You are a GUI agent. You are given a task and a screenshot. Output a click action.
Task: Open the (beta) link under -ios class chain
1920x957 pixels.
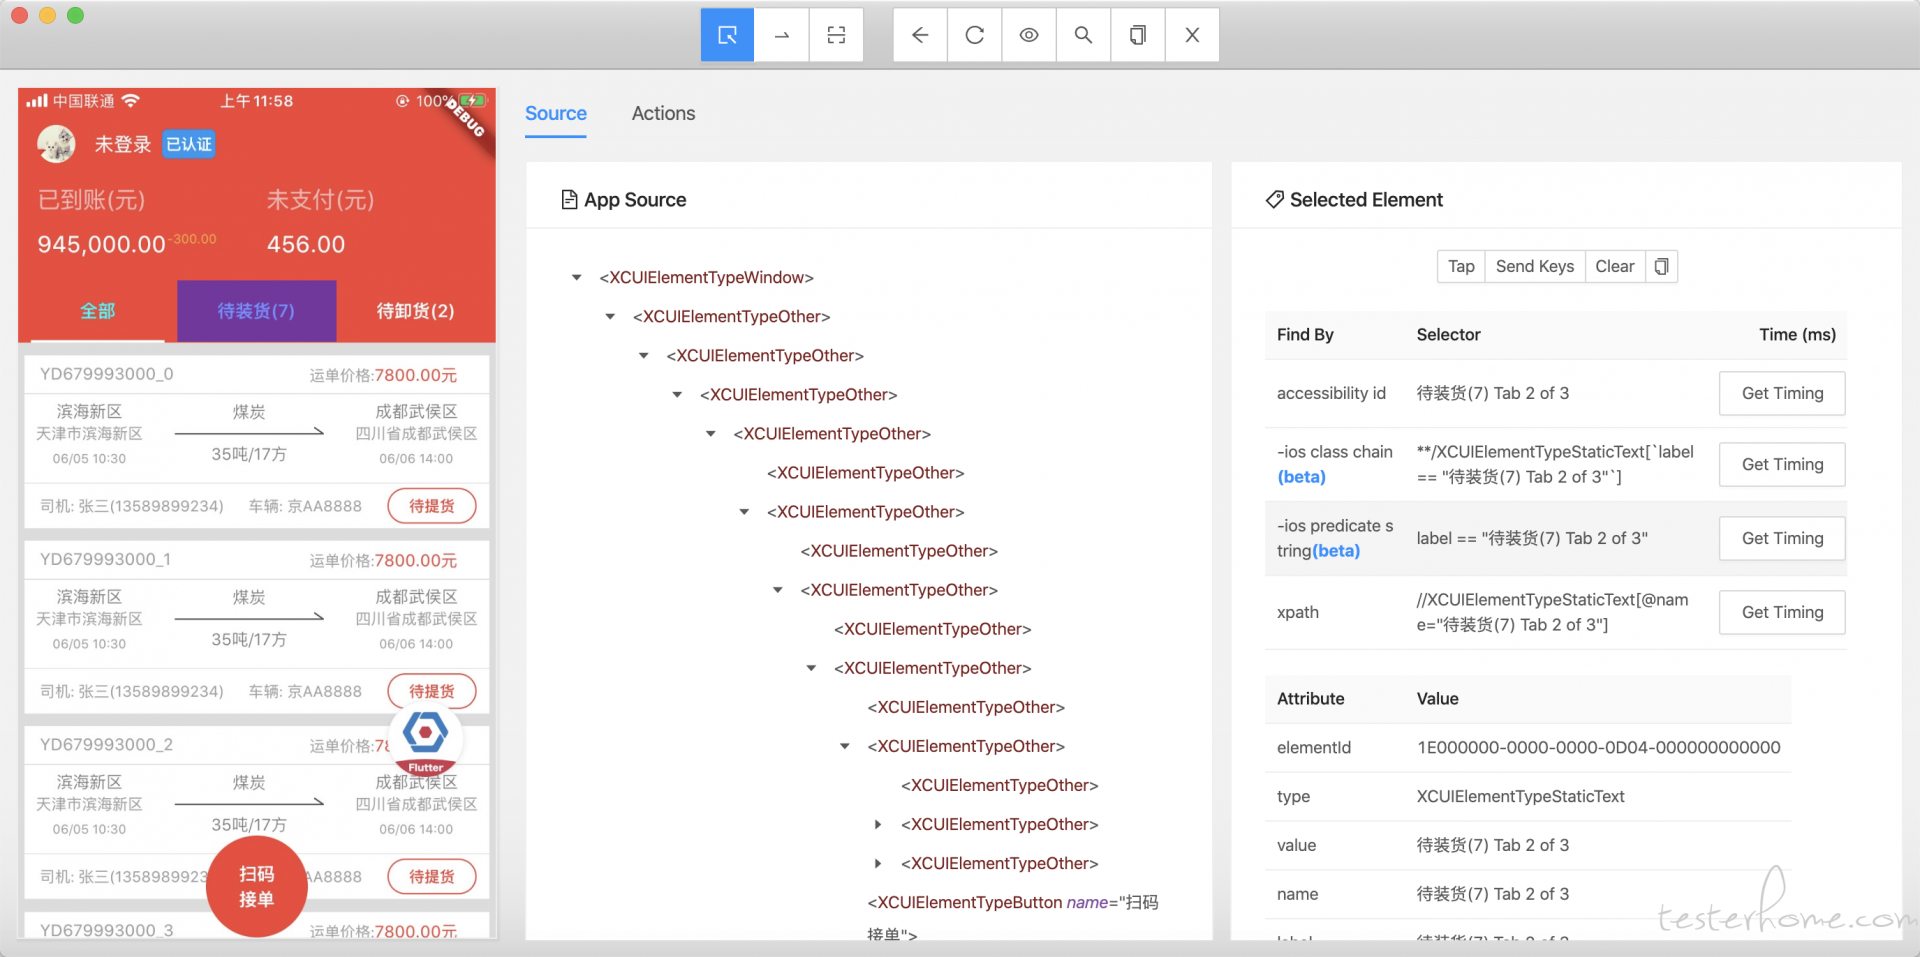pos(1302,477)
